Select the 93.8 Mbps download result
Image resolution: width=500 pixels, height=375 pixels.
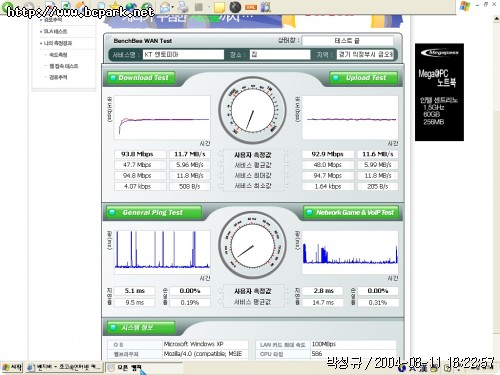(140, 154)
